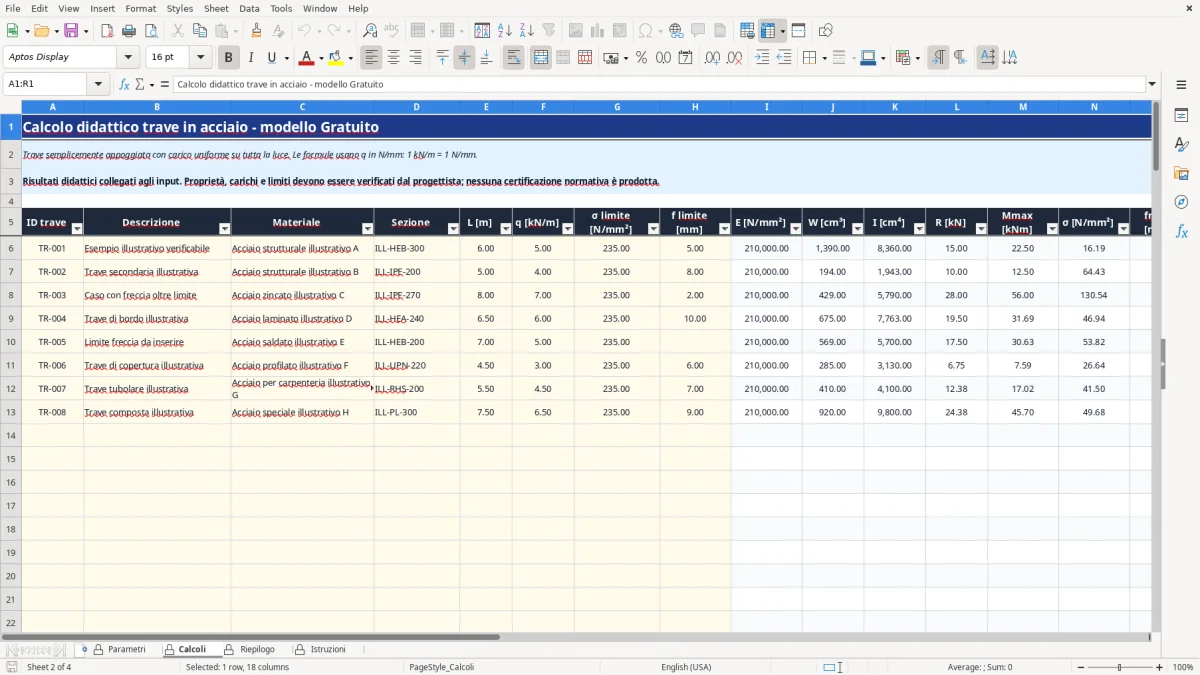Toggle left alignment button
Screen dimensions: 1200x675
click(x=372, y=58)
